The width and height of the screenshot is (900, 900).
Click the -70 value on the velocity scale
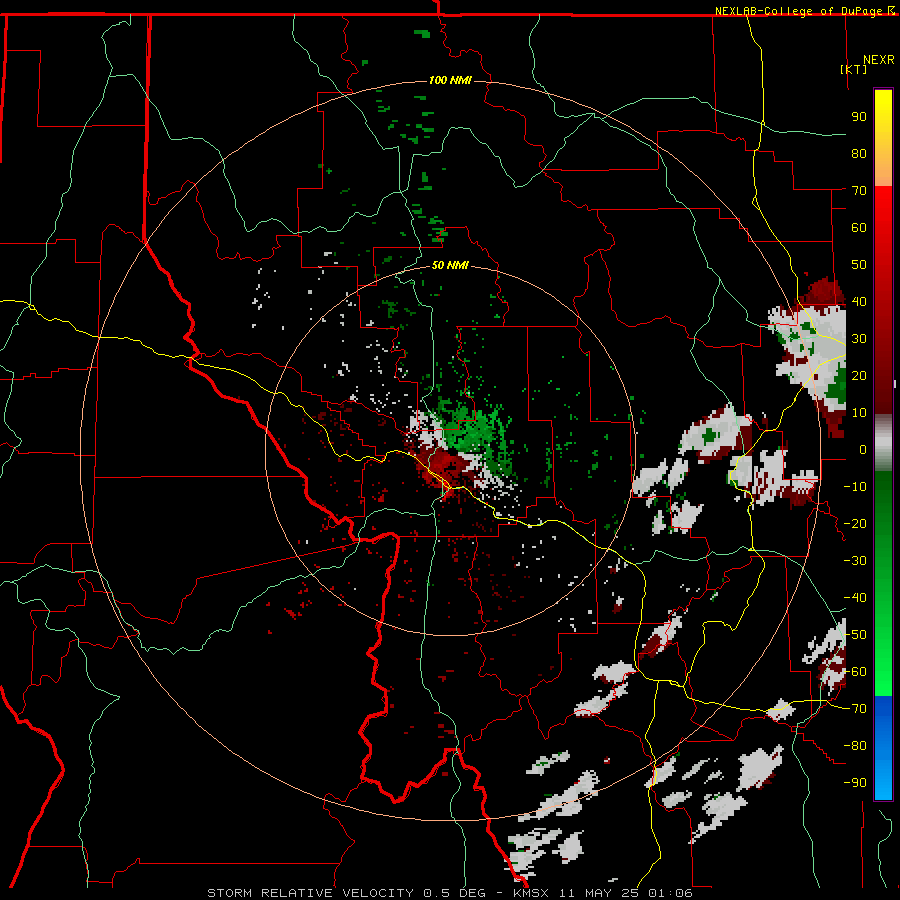(855, 709)
